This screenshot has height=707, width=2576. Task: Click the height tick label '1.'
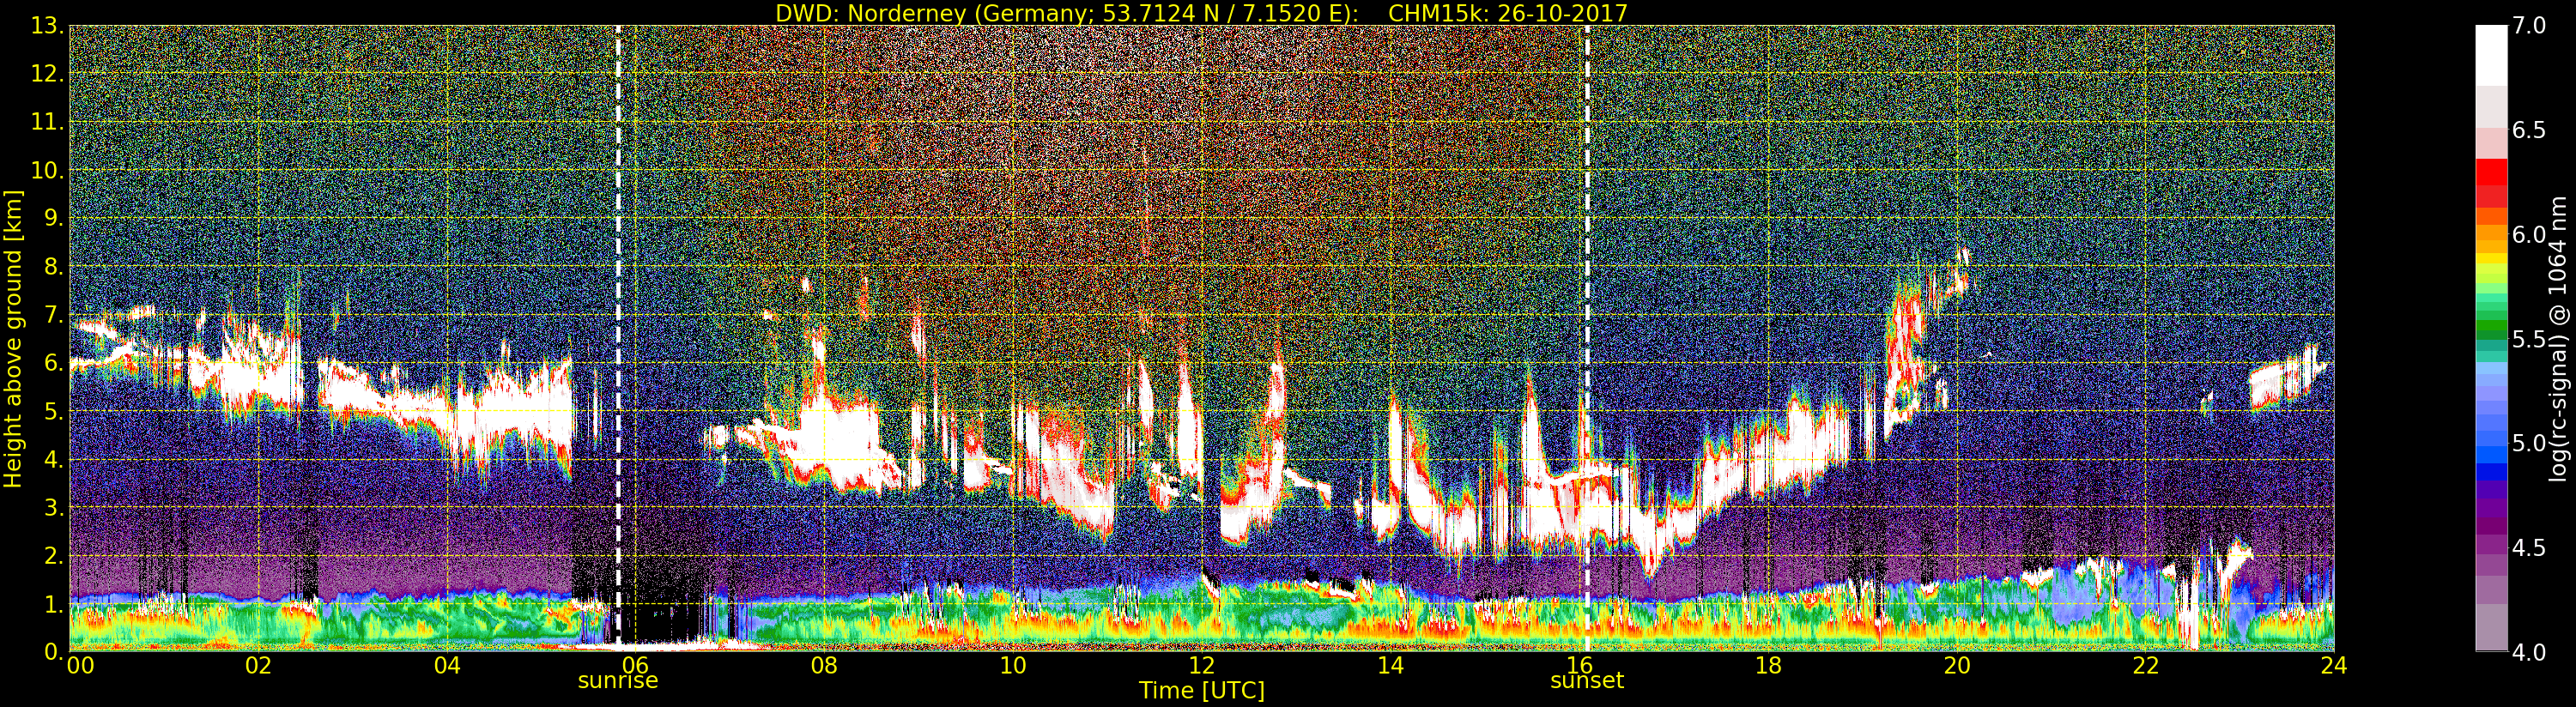[x=52, y=604]
